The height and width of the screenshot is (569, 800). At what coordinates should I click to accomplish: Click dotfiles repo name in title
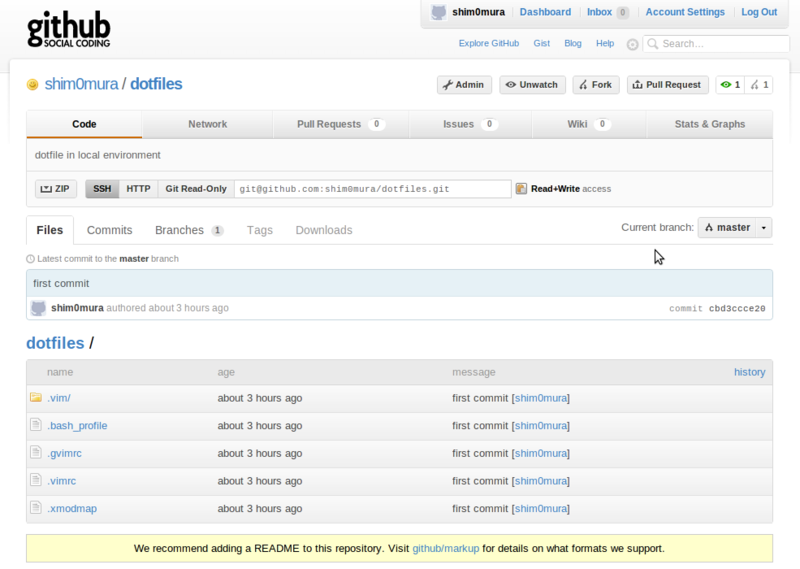point(156,84)
